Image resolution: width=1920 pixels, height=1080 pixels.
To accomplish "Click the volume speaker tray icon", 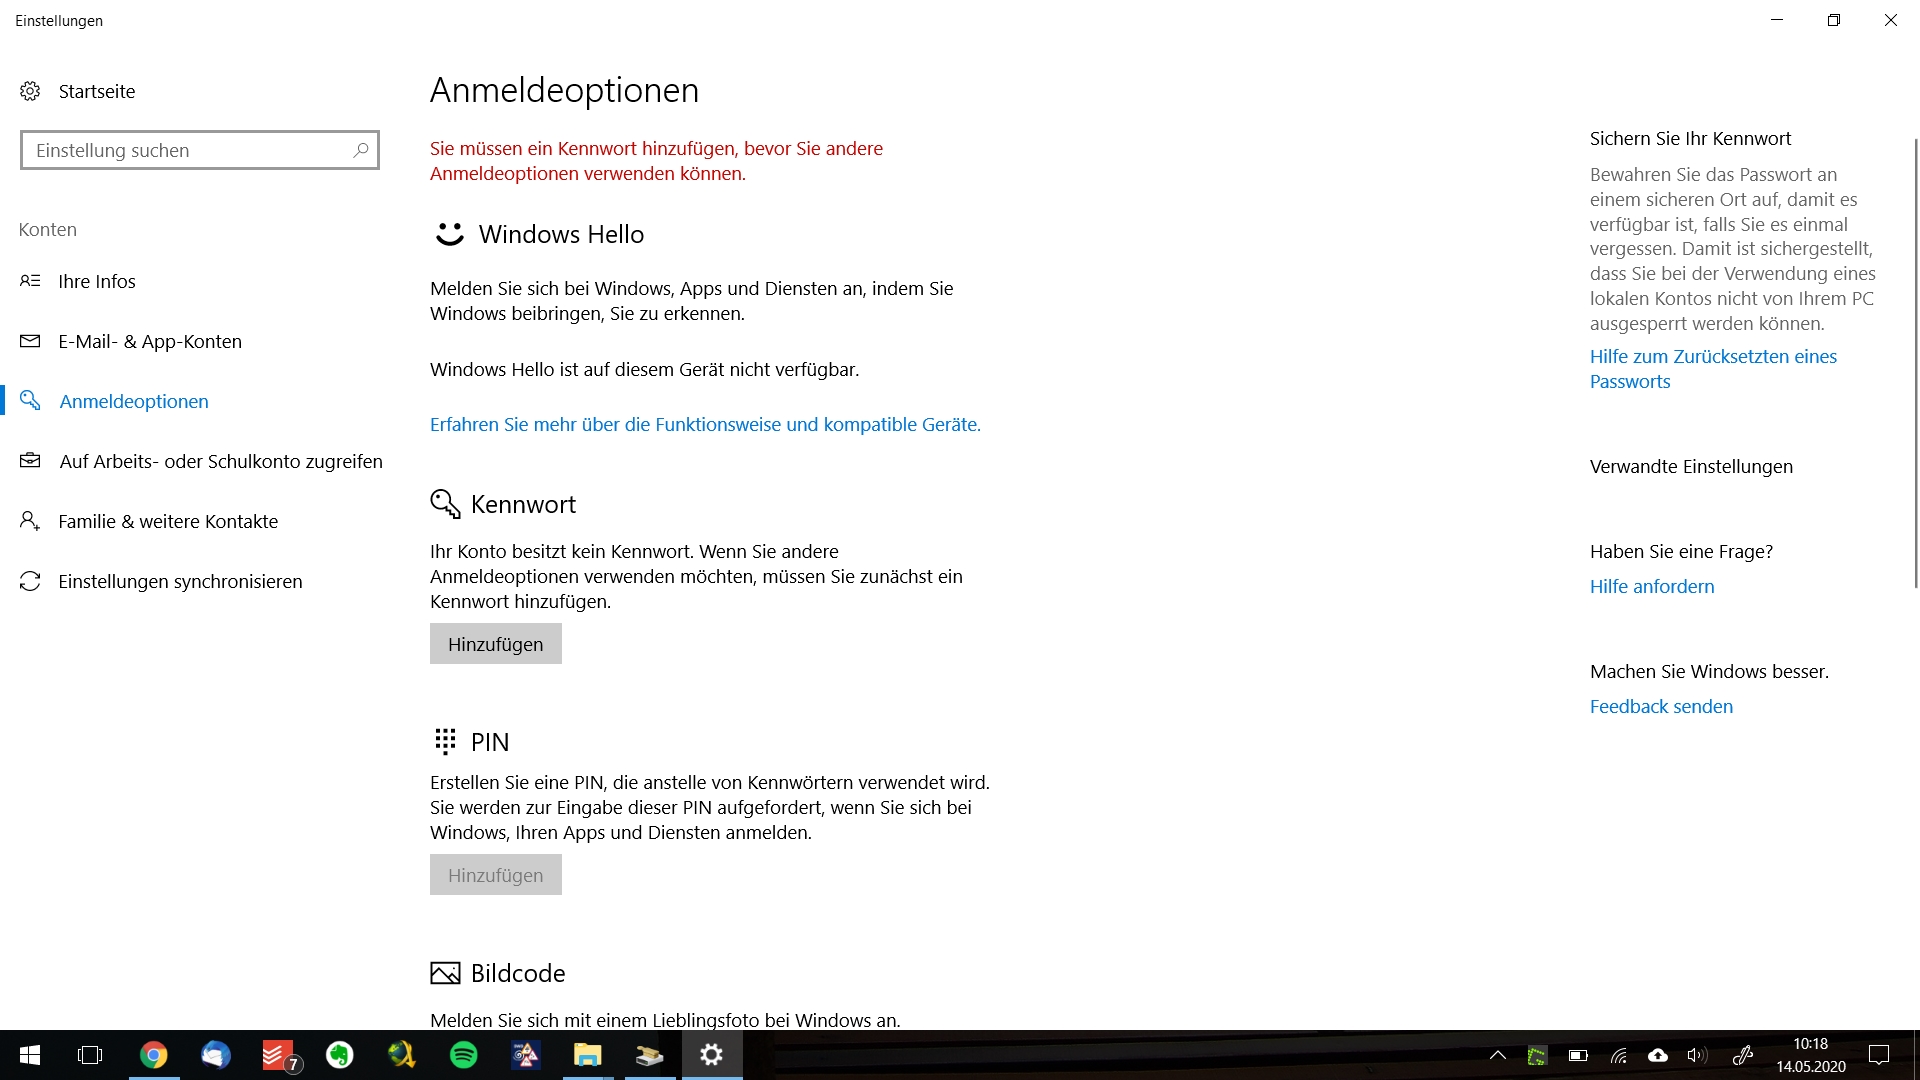I will (x=1697, y=1055).
